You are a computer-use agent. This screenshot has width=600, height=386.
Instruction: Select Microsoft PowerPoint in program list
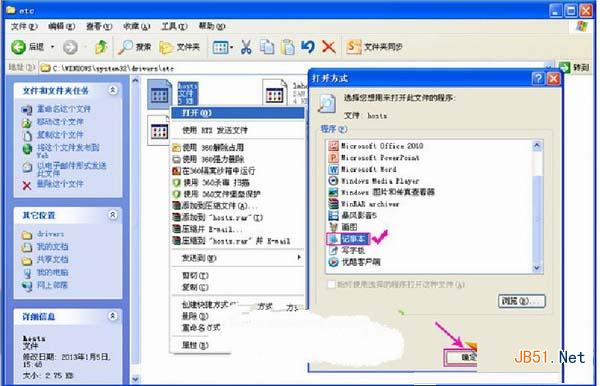[x=374, y=158]
